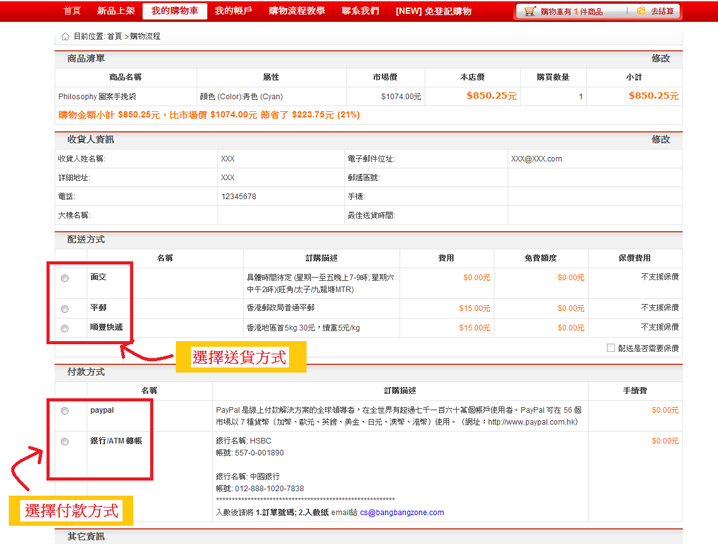This screenshot has width=718, height=544.
Task: Open 聯系我們 menu item
Action: click(360, 11)
